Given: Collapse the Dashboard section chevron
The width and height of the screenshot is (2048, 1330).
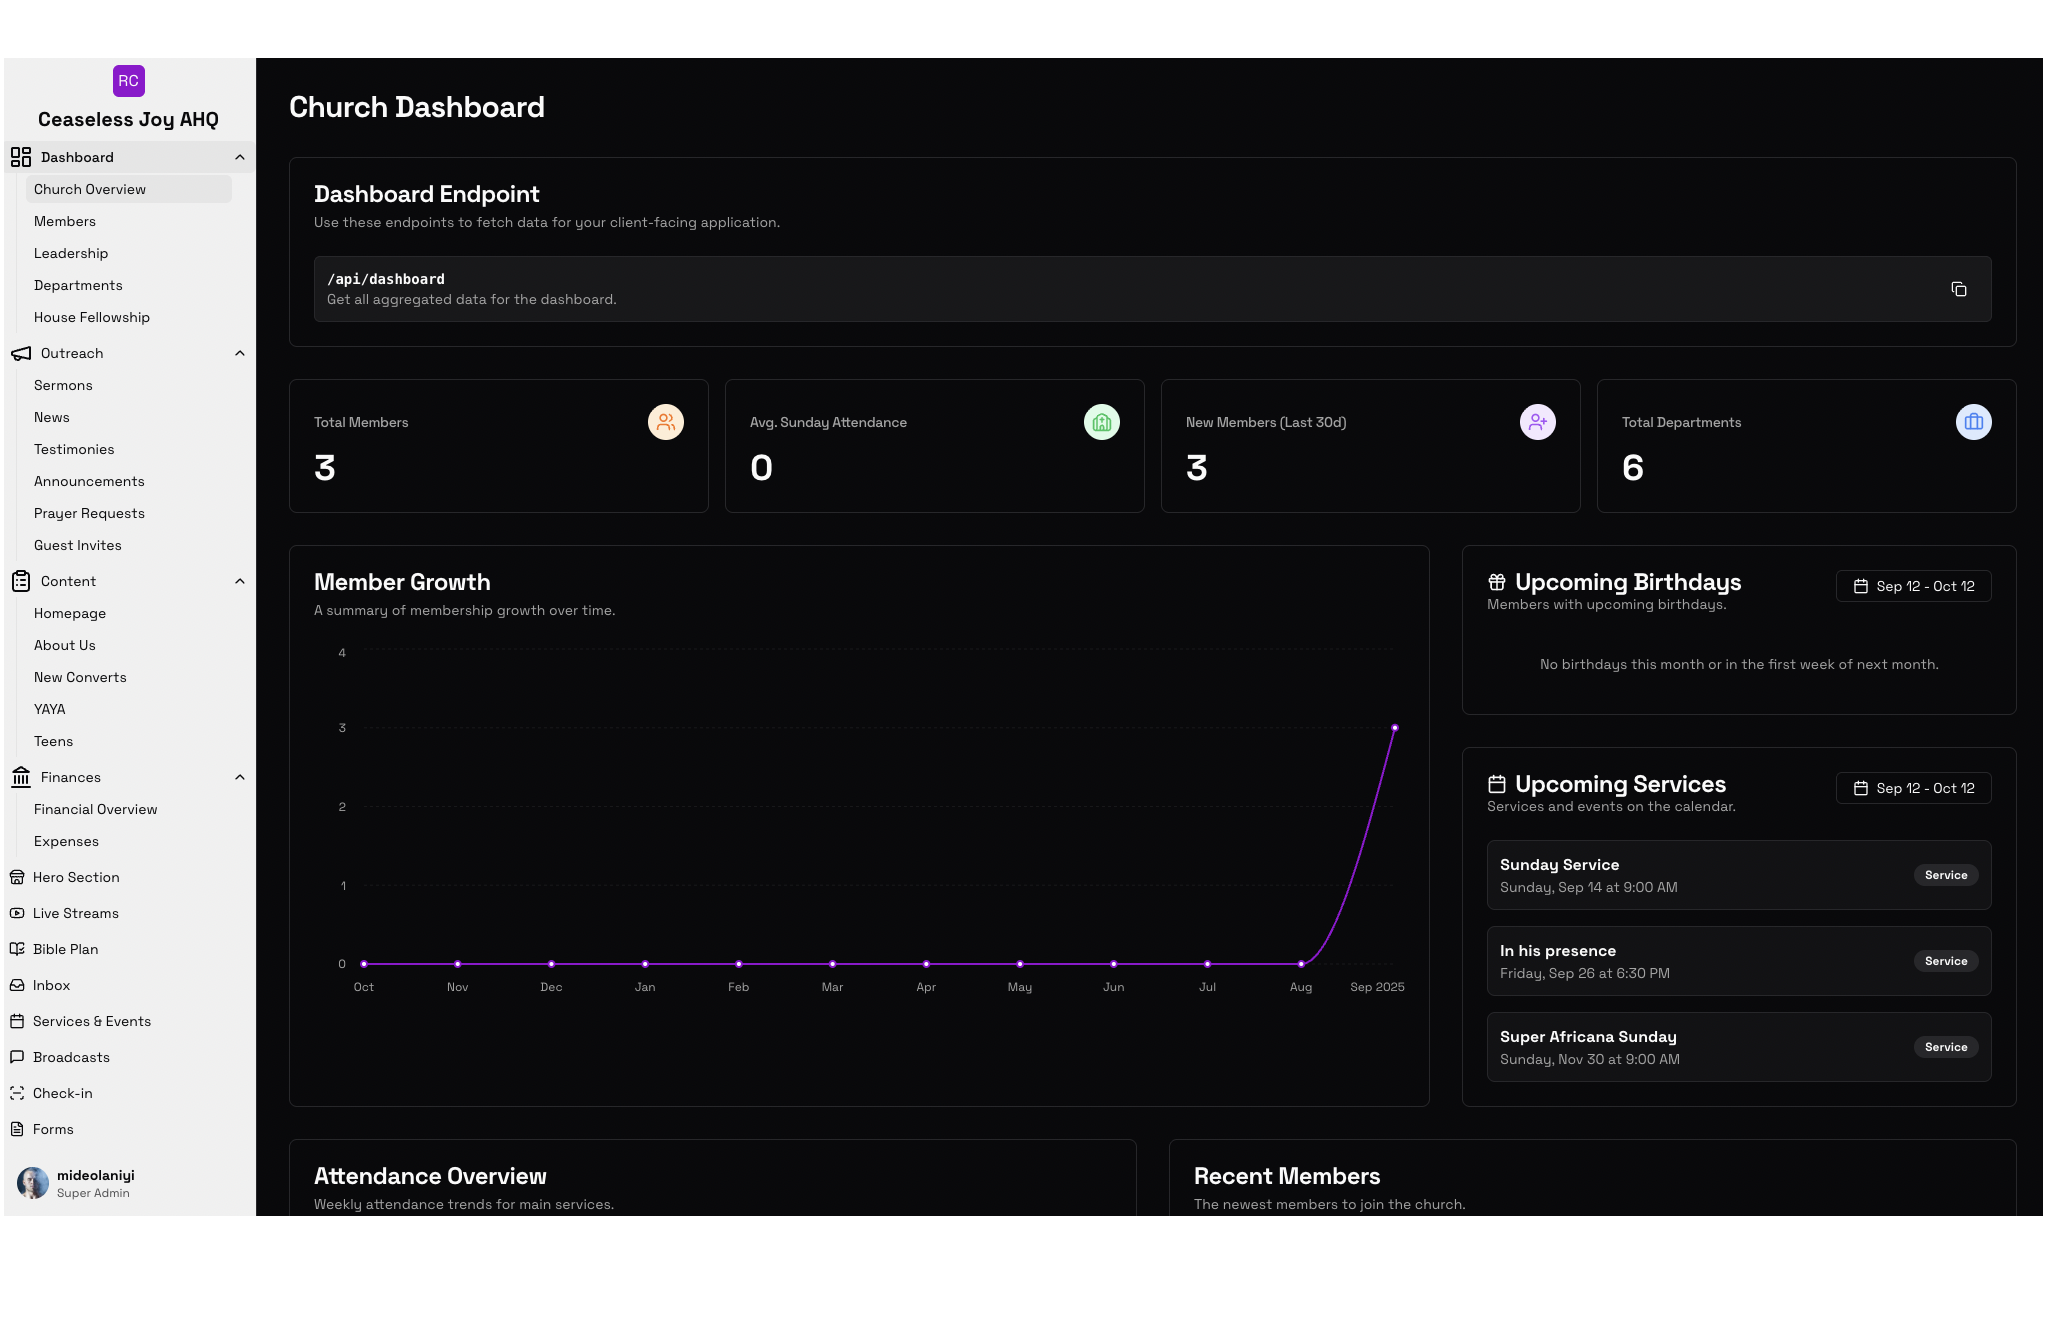Looking at the screenshot, I should [239, 157].
